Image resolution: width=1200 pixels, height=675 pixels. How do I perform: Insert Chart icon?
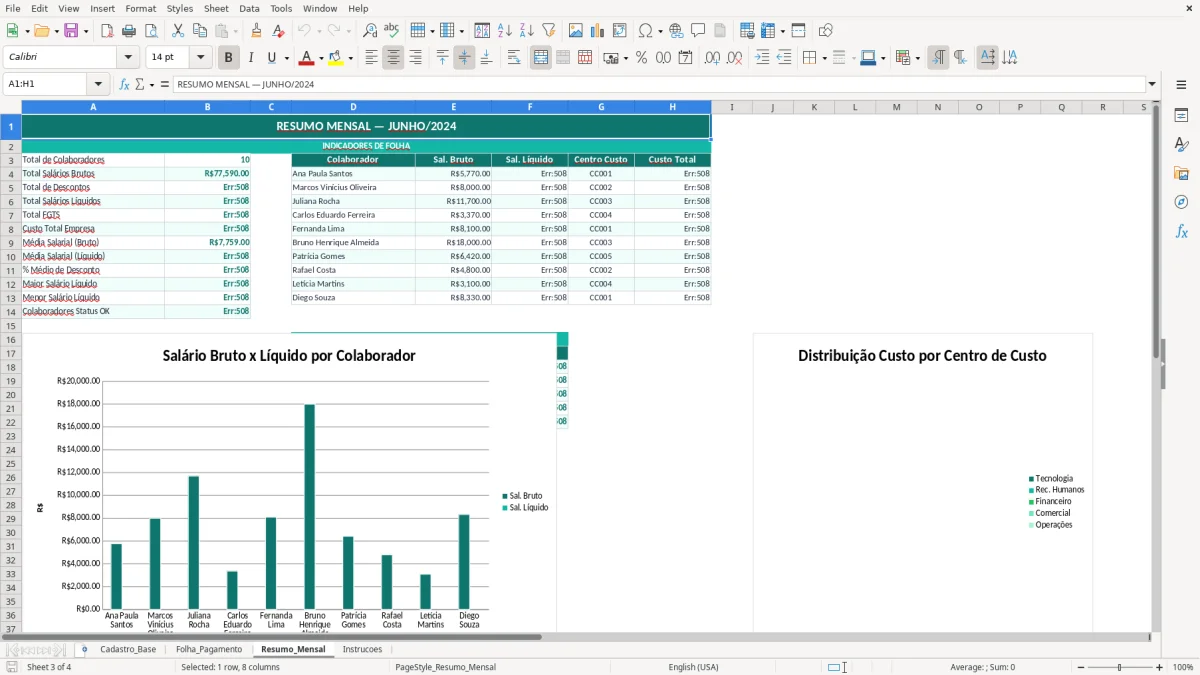click(598, 31)
